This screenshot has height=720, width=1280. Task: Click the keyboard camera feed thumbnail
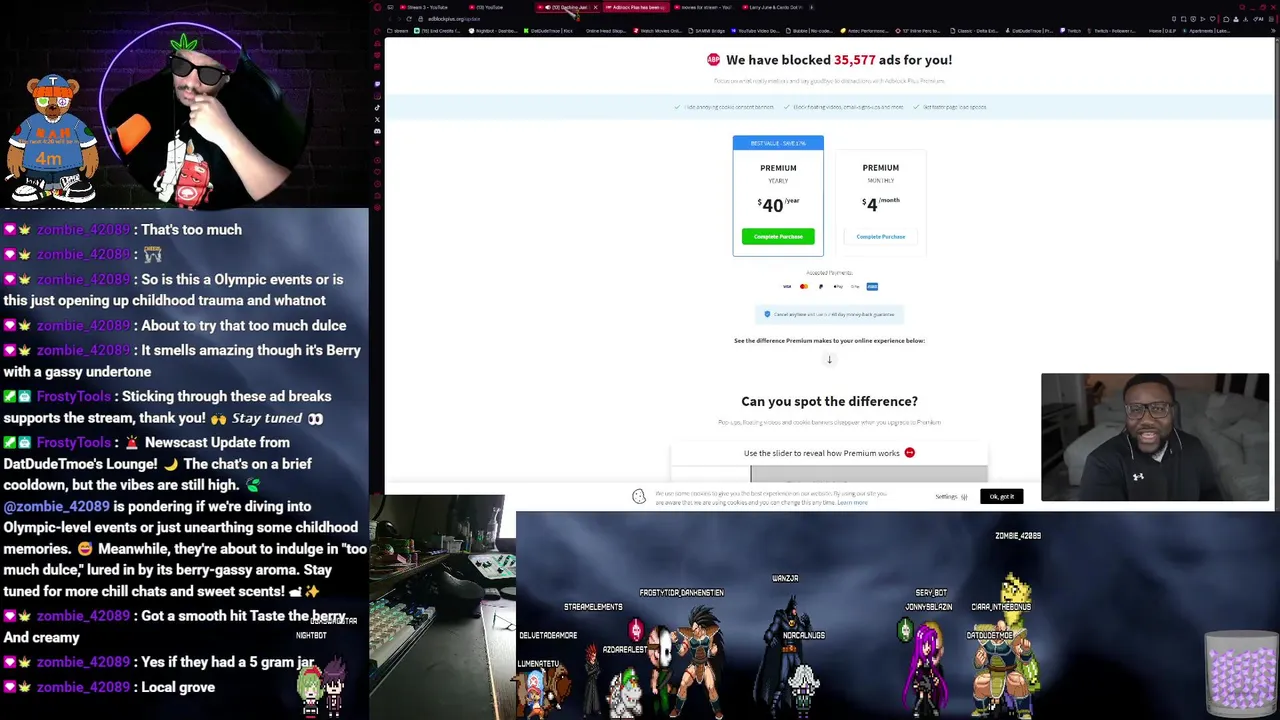point(443,605)
